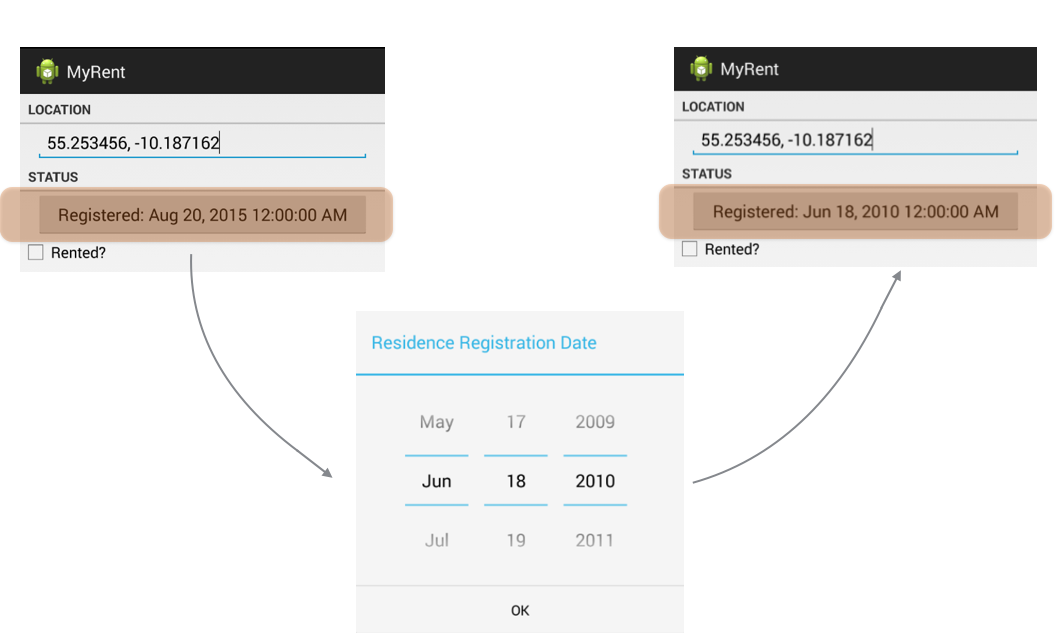
Task: Click the MyRent title in left action bar
Action: point(98,71)
